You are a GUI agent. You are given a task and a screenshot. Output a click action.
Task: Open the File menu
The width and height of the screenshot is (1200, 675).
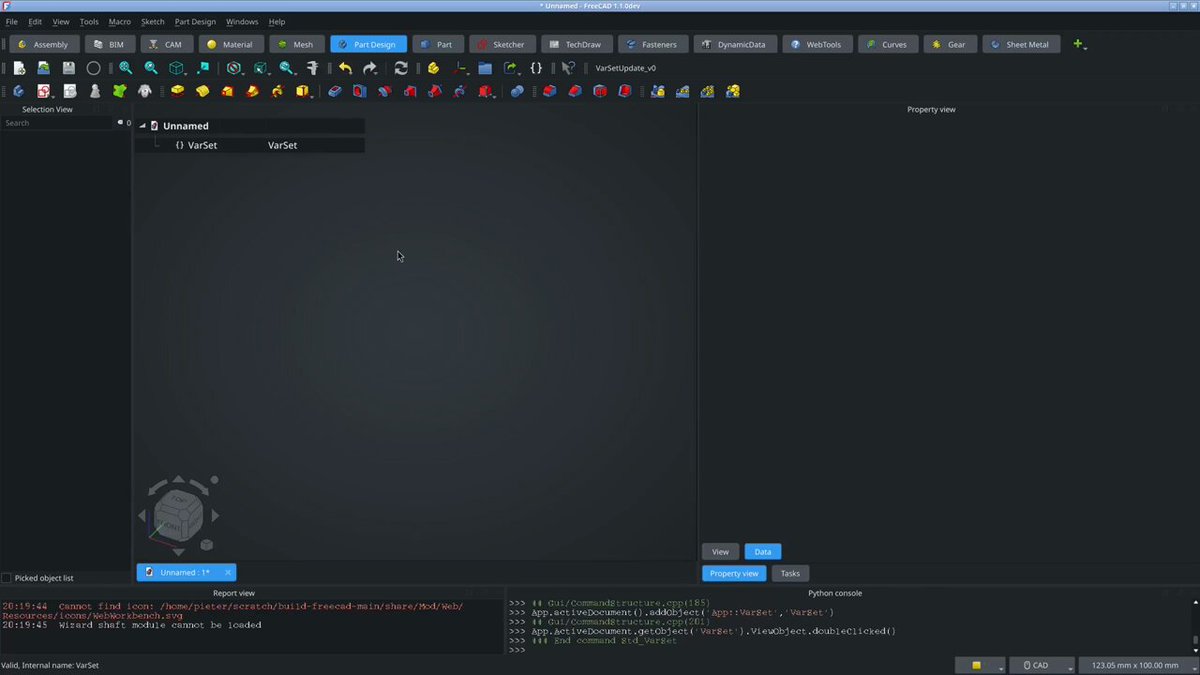pyautogui.click(x=12, y=21)
